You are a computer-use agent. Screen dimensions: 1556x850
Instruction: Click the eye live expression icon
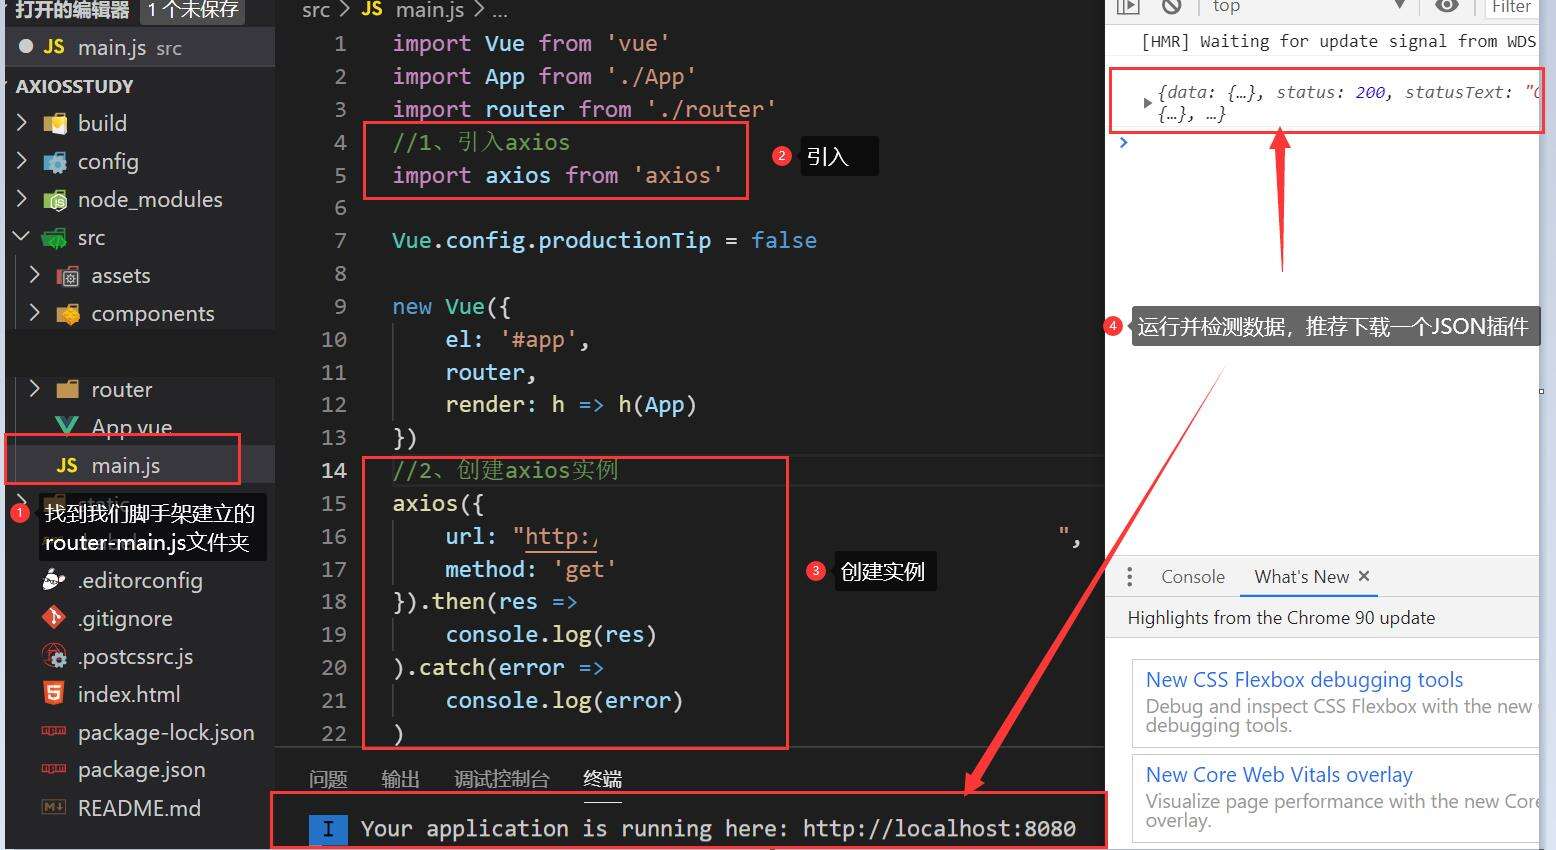coord(1447,7)
